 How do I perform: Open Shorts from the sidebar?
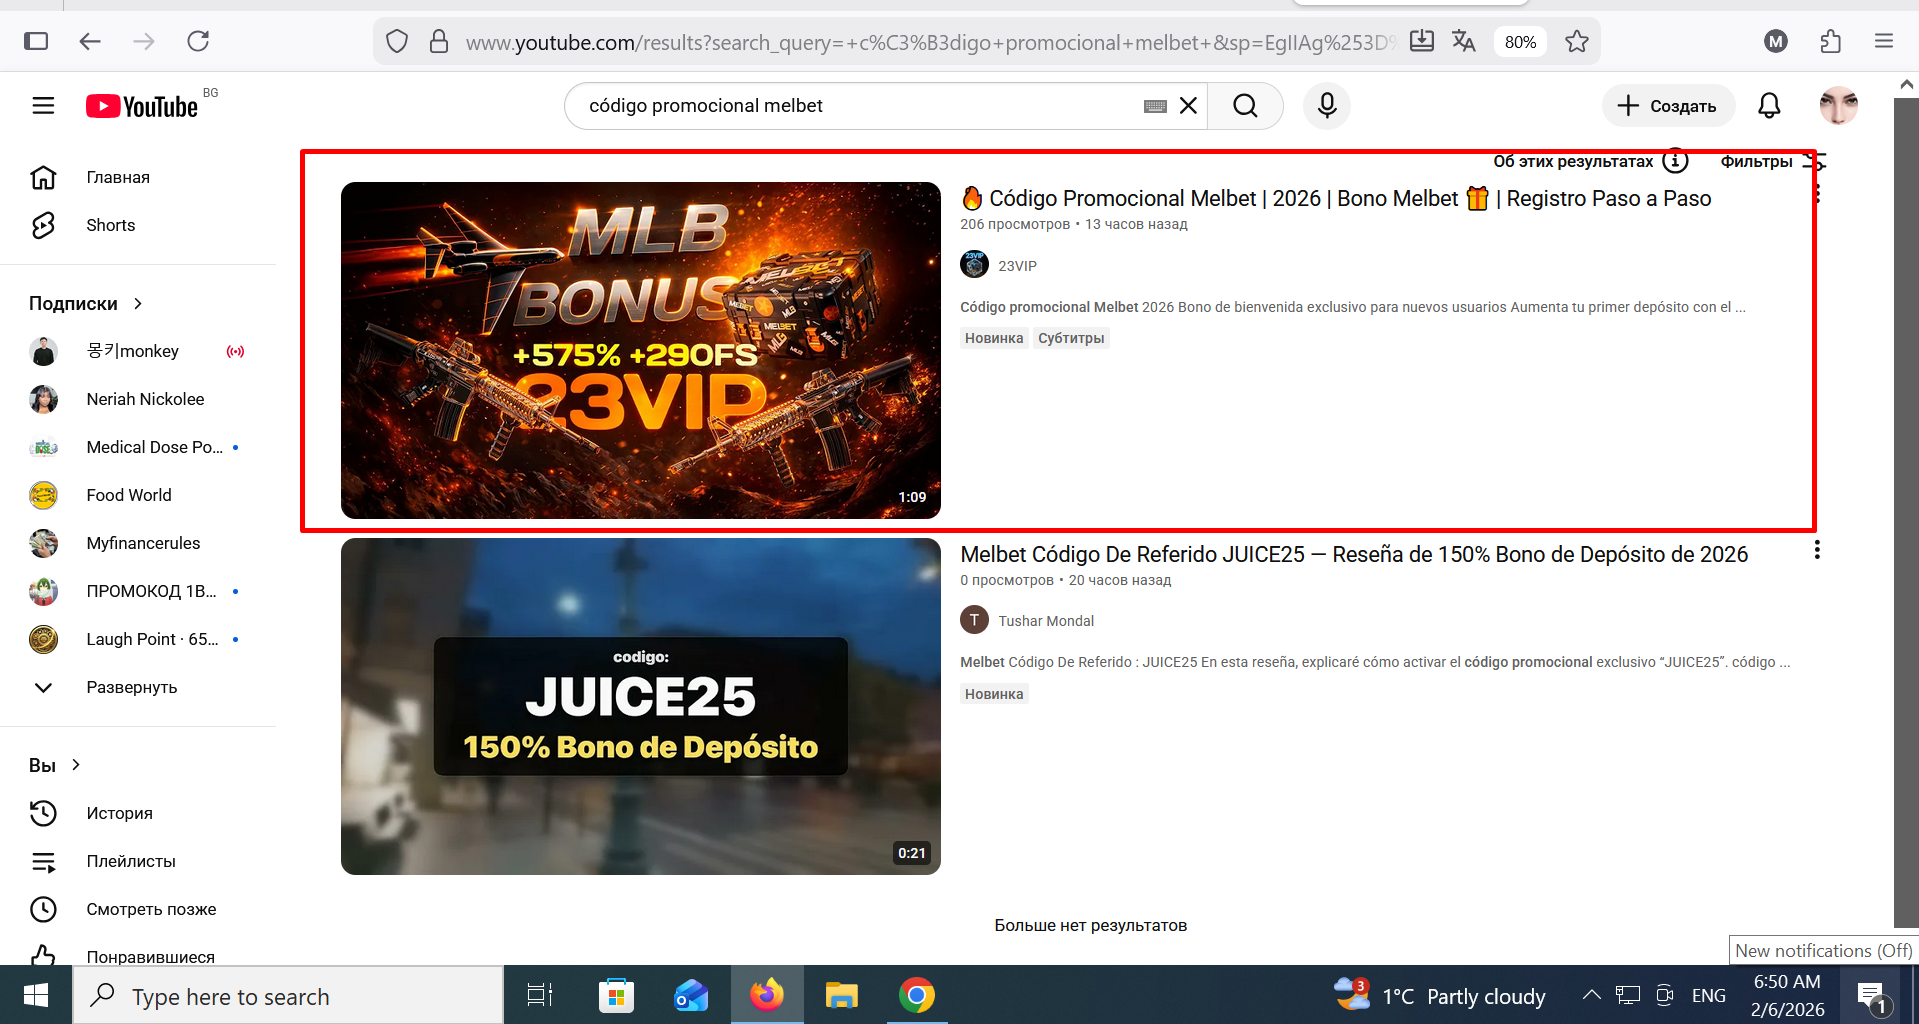click(x=110, y=225)
